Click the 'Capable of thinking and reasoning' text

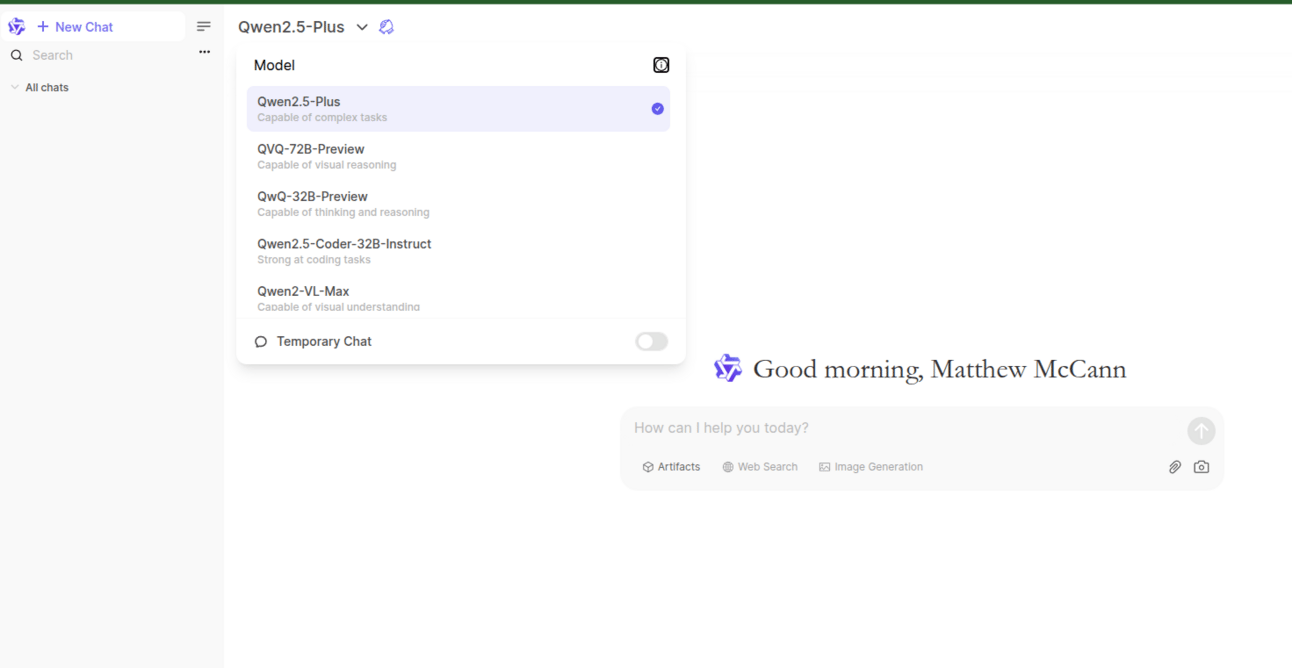pos(343,212)
